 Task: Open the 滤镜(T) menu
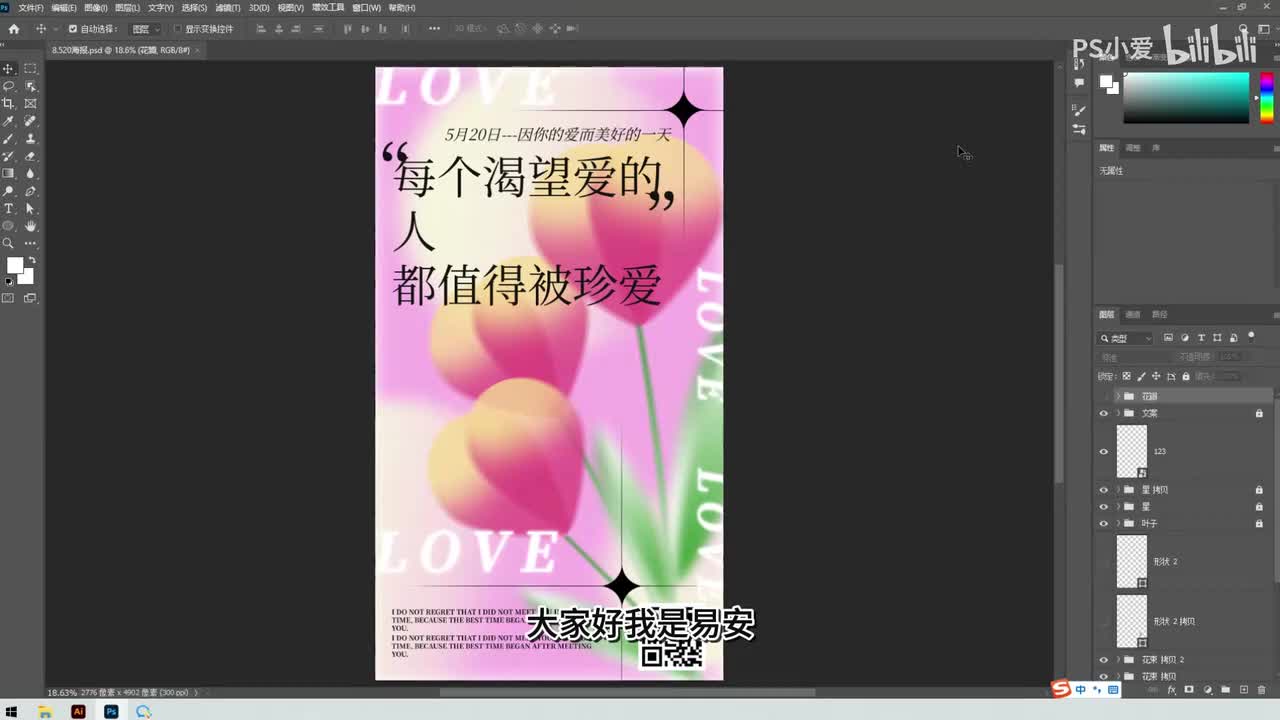pyautogui.click(x=228, y=8)
